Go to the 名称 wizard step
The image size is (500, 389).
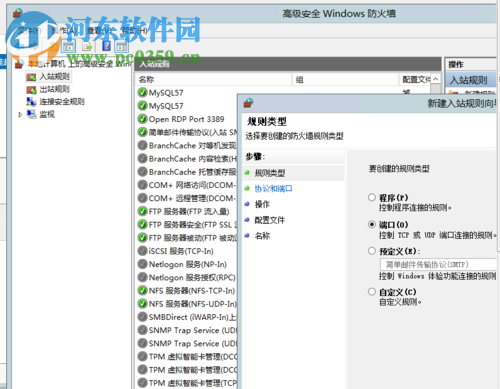pos(262,236)
